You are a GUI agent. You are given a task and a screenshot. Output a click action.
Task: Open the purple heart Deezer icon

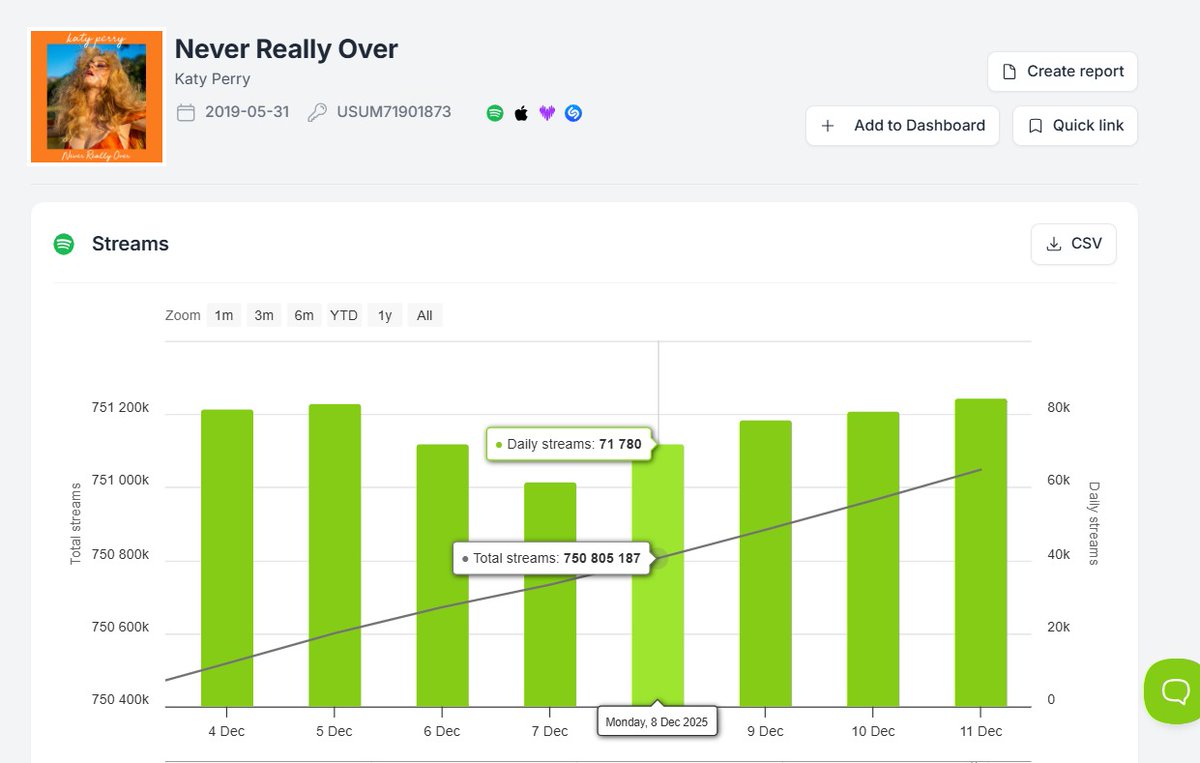pyautogui.click(x=547, y=113)
